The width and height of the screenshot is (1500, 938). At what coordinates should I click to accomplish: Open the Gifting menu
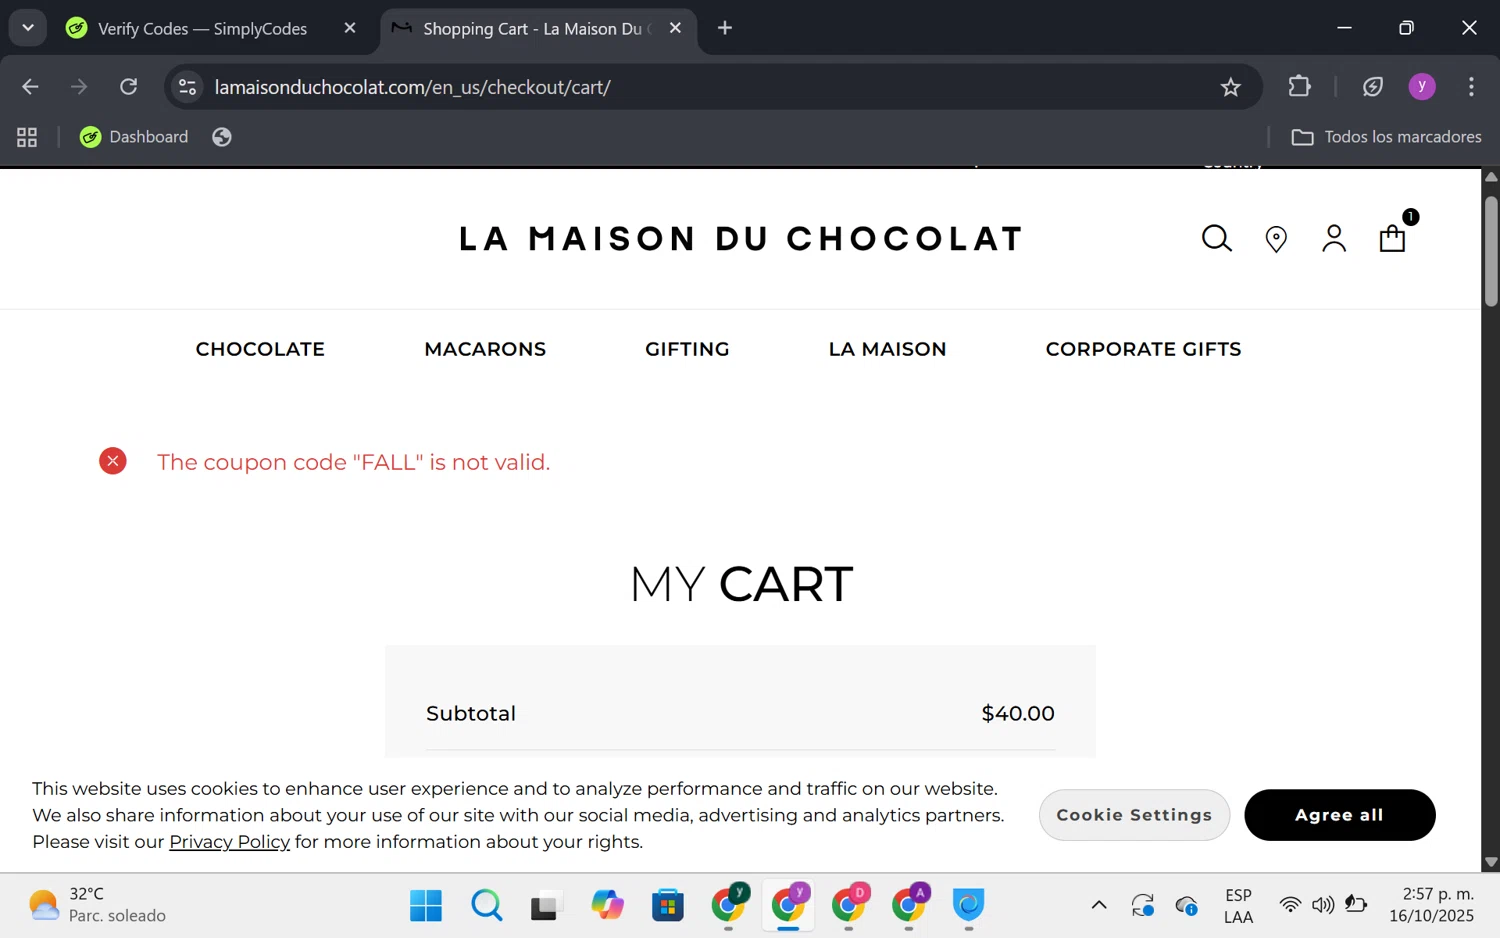pyautogui.click(x=687, y=349)
